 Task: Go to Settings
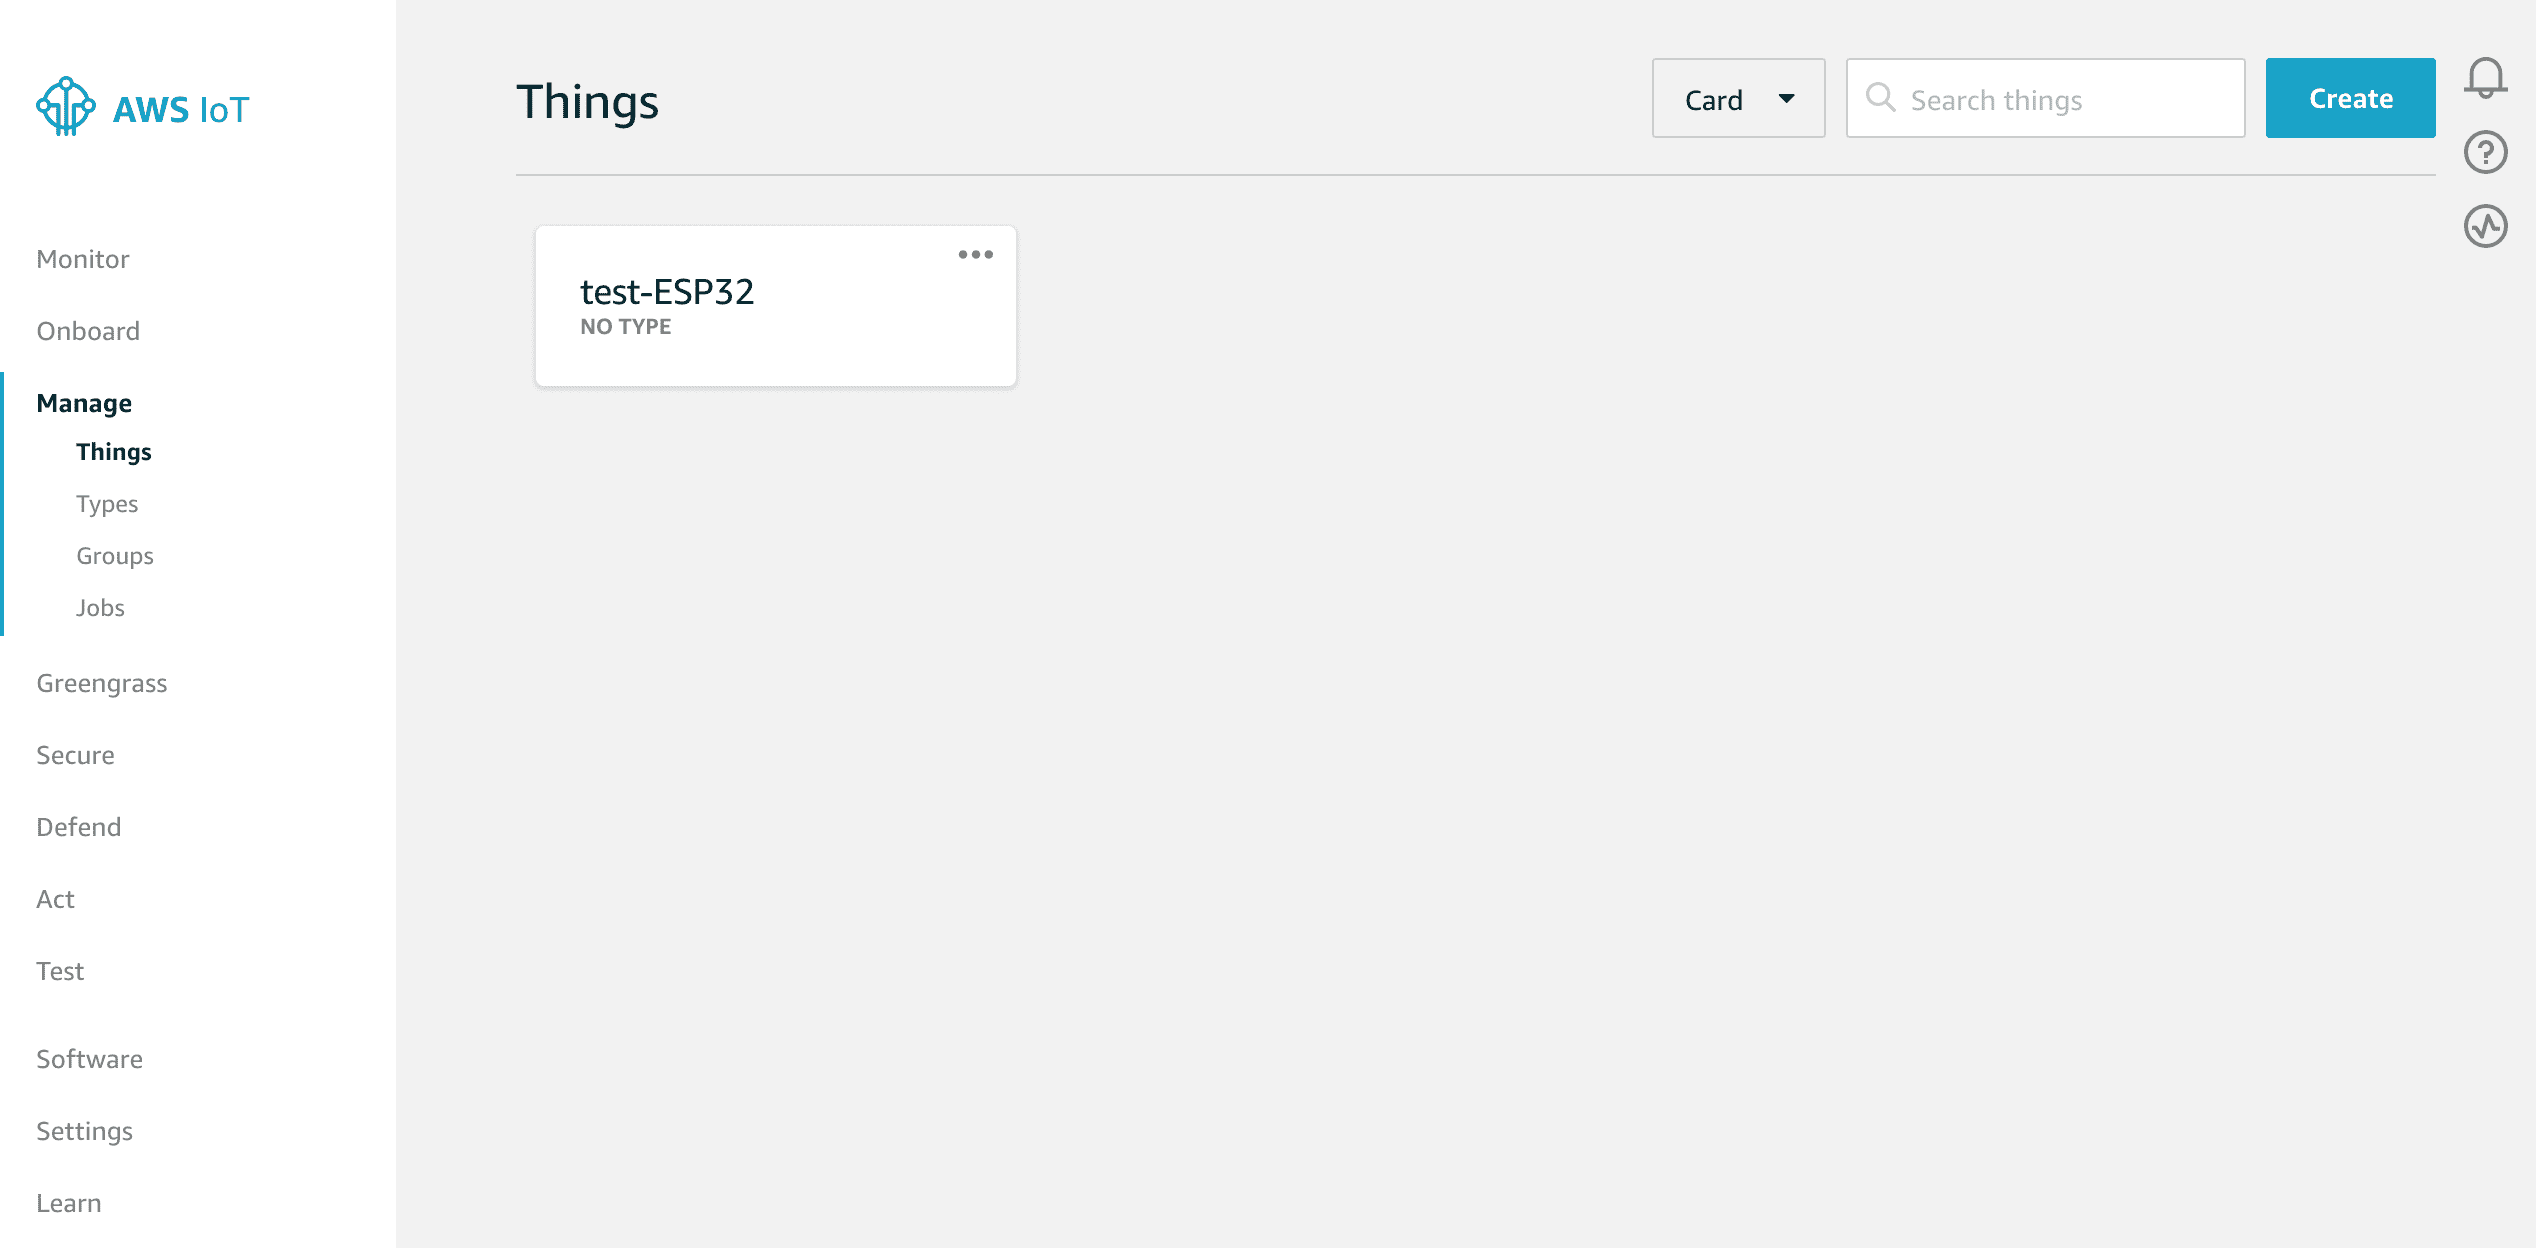click(x=84, y=1131)
